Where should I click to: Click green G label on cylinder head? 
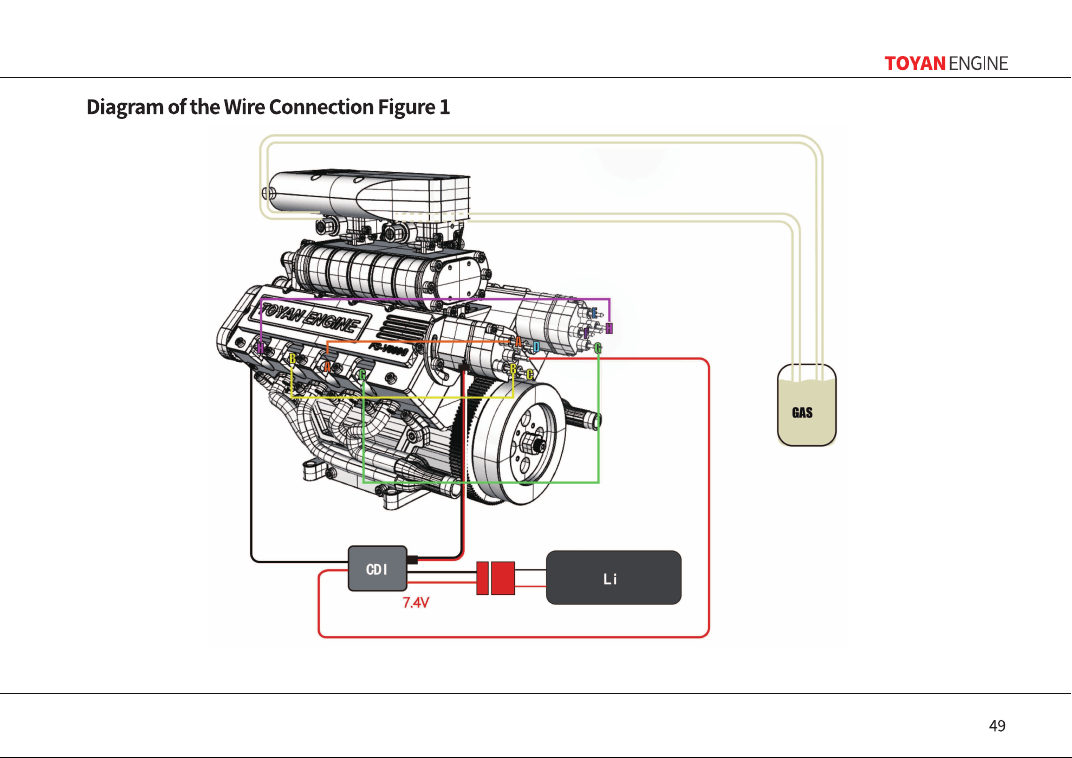[x=362, y=374]
